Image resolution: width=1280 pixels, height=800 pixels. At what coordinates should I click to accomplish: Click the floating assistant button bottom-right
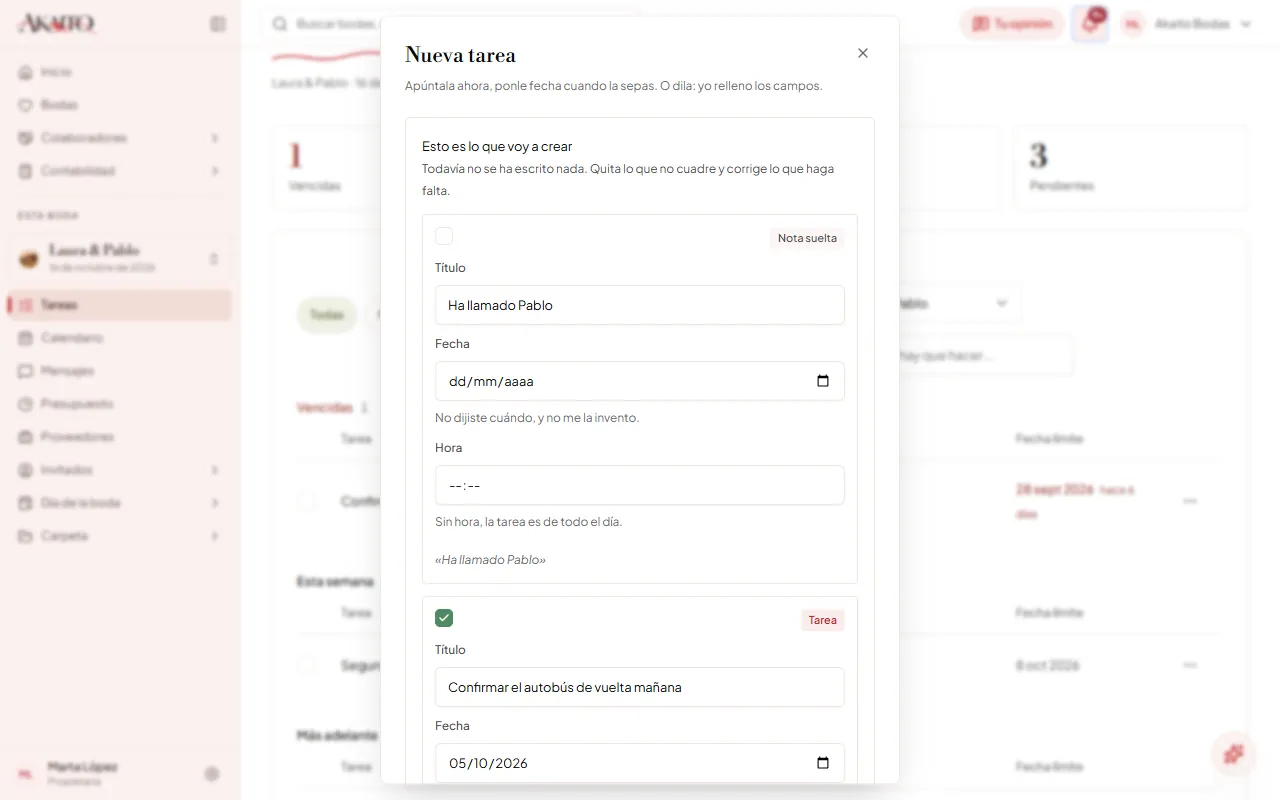[x=1234, y=754]
